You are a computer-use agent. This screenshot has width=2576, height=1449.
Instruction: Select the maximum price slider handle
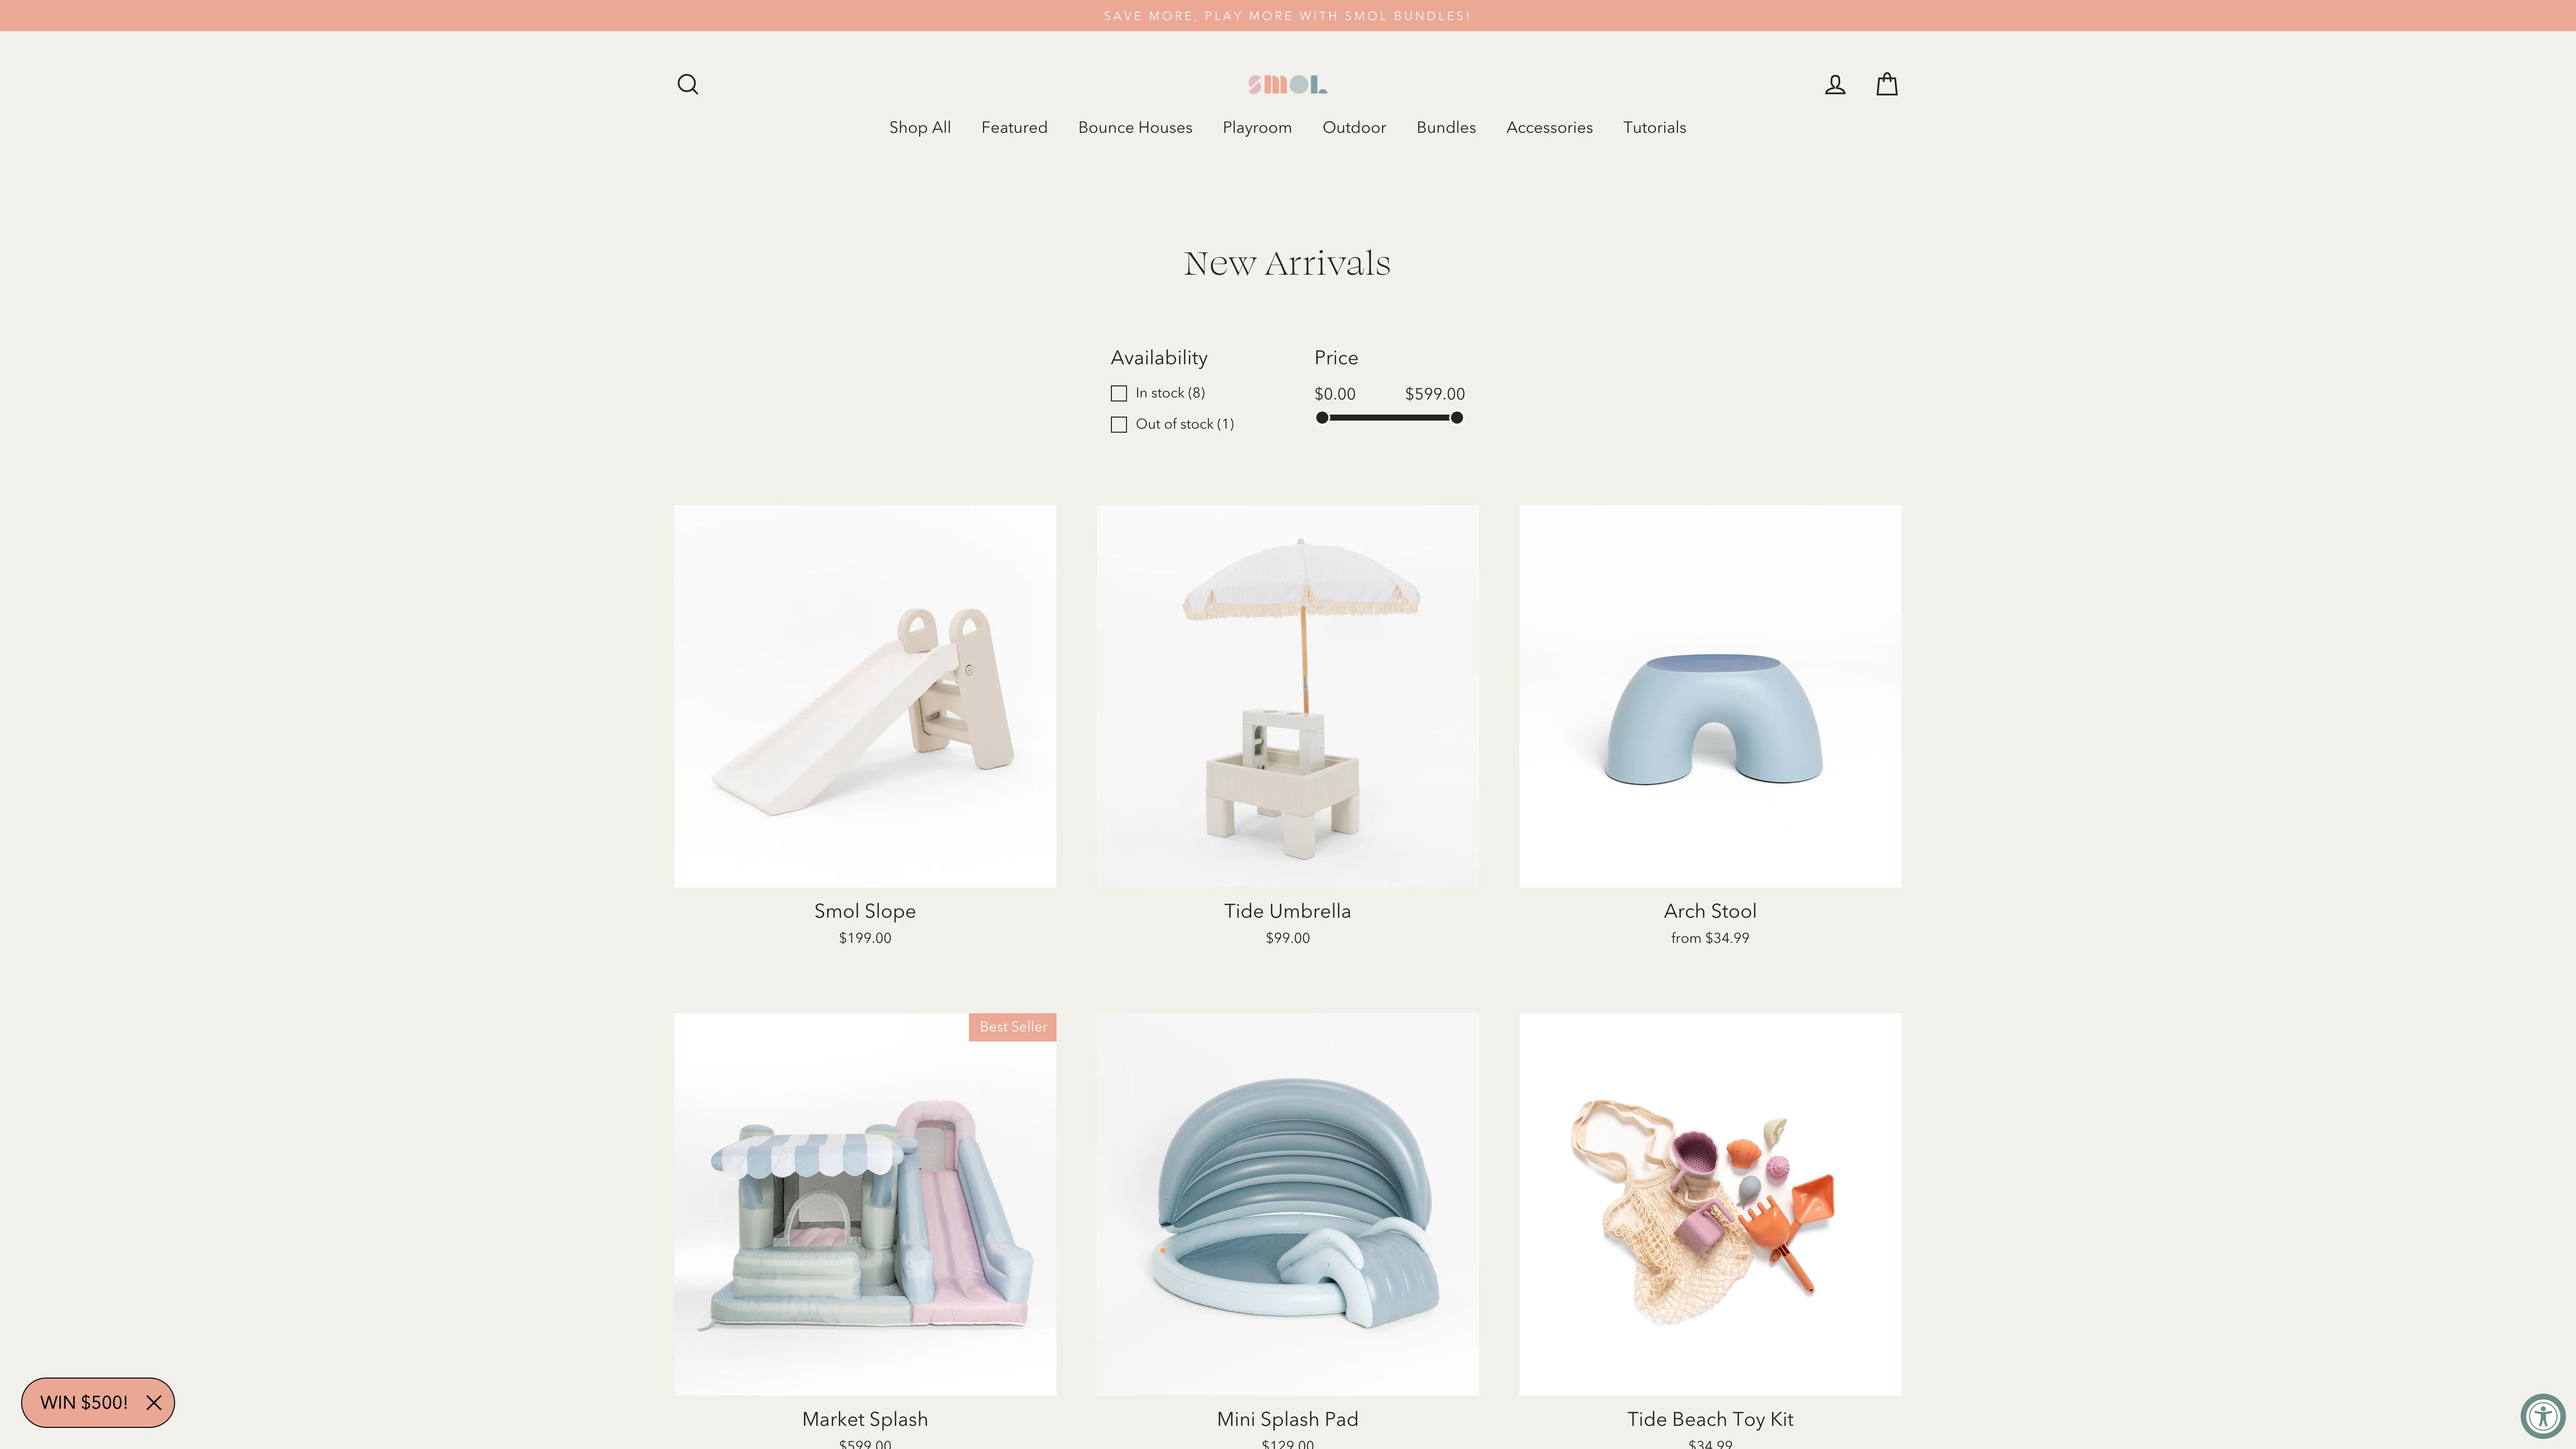1456,418
